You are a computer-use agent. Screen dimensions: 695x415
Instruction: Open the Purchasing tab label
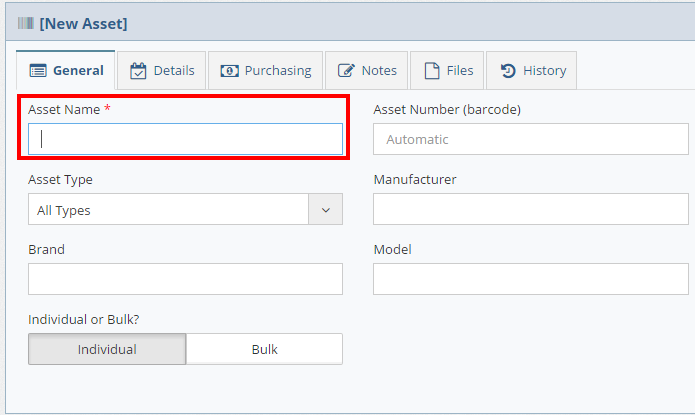(278, 71)
